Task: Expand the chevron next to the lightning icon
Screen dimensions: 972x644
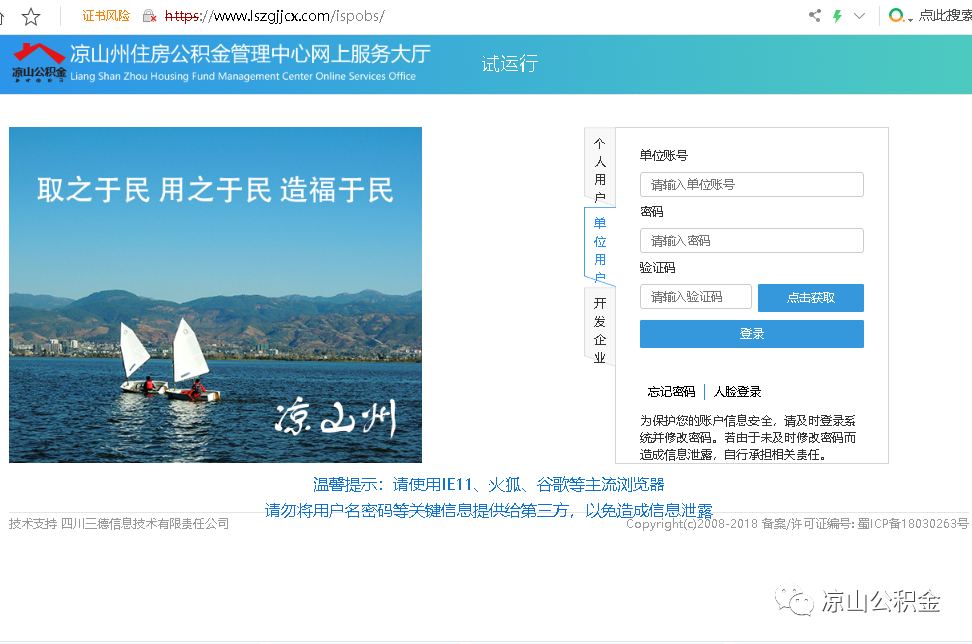Action: 861,16
